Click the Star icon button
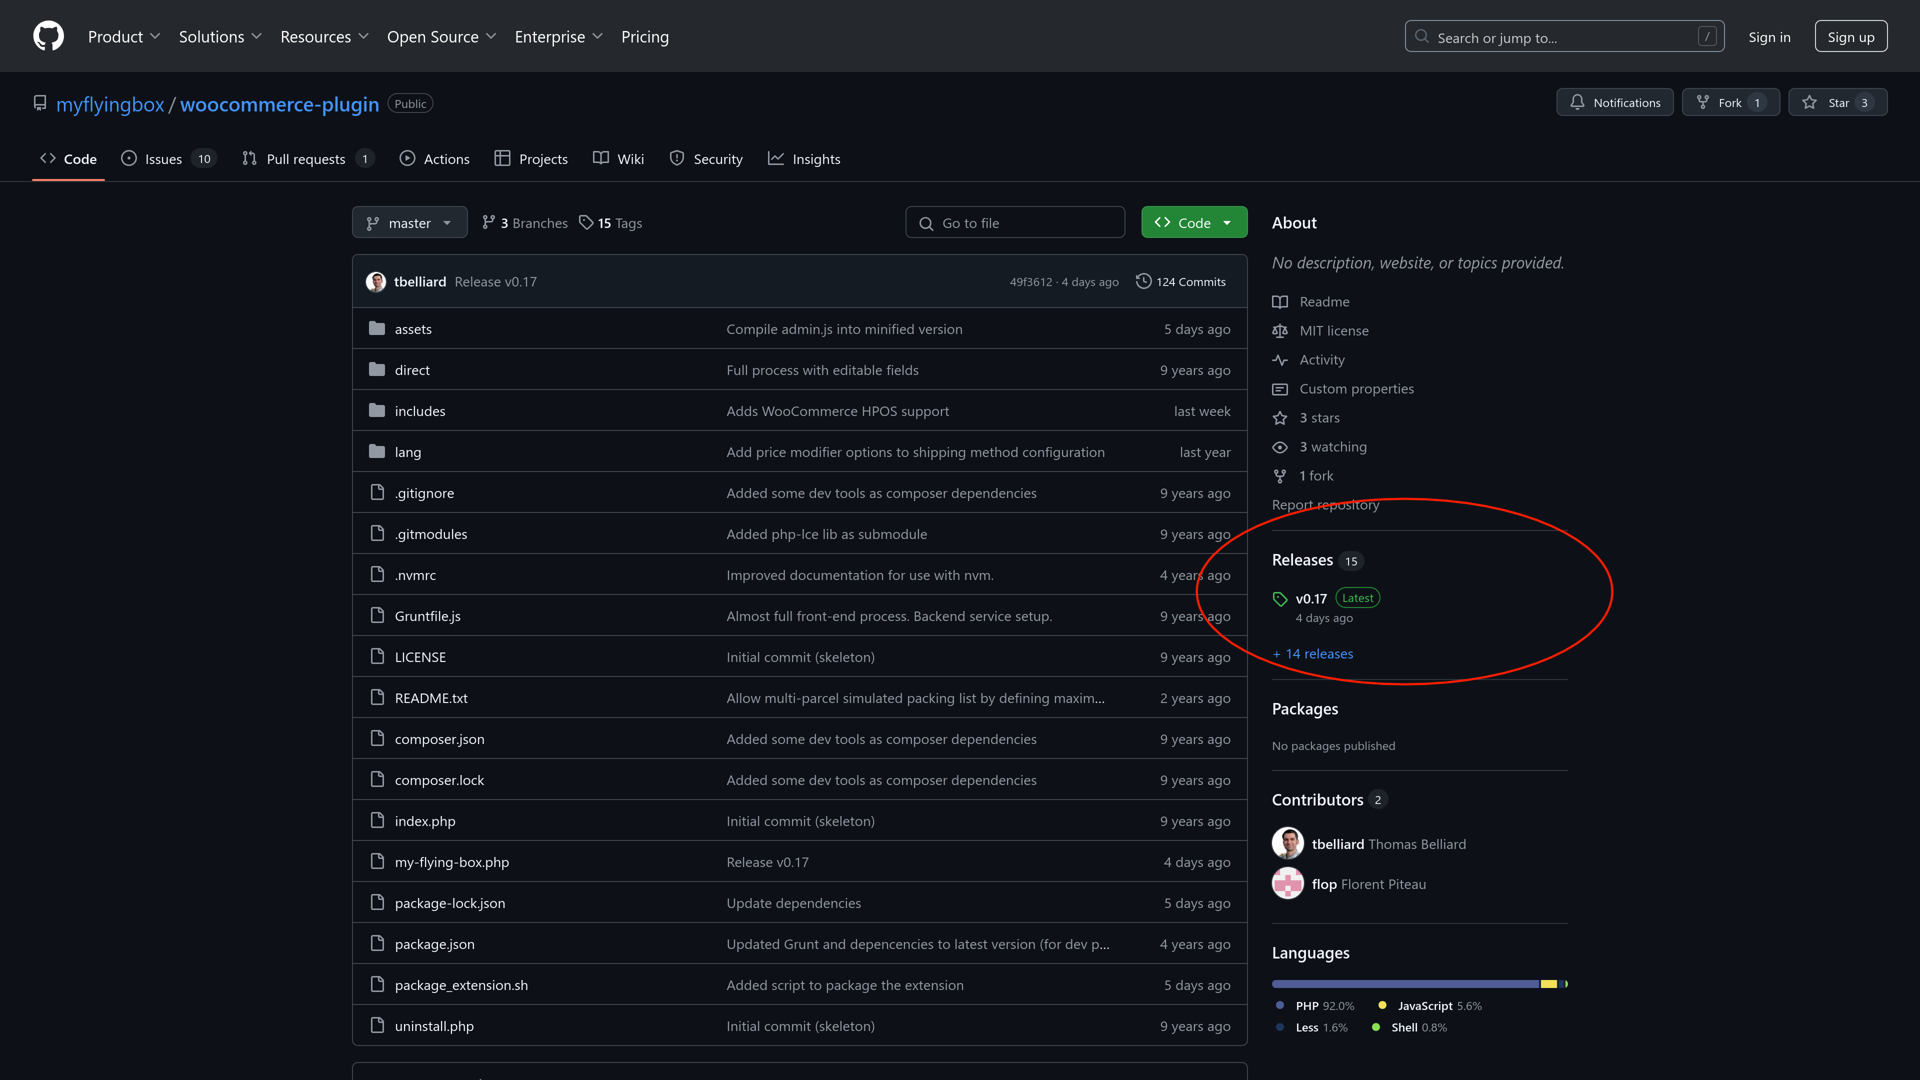1920x1080 pixels. point(1809,102)
